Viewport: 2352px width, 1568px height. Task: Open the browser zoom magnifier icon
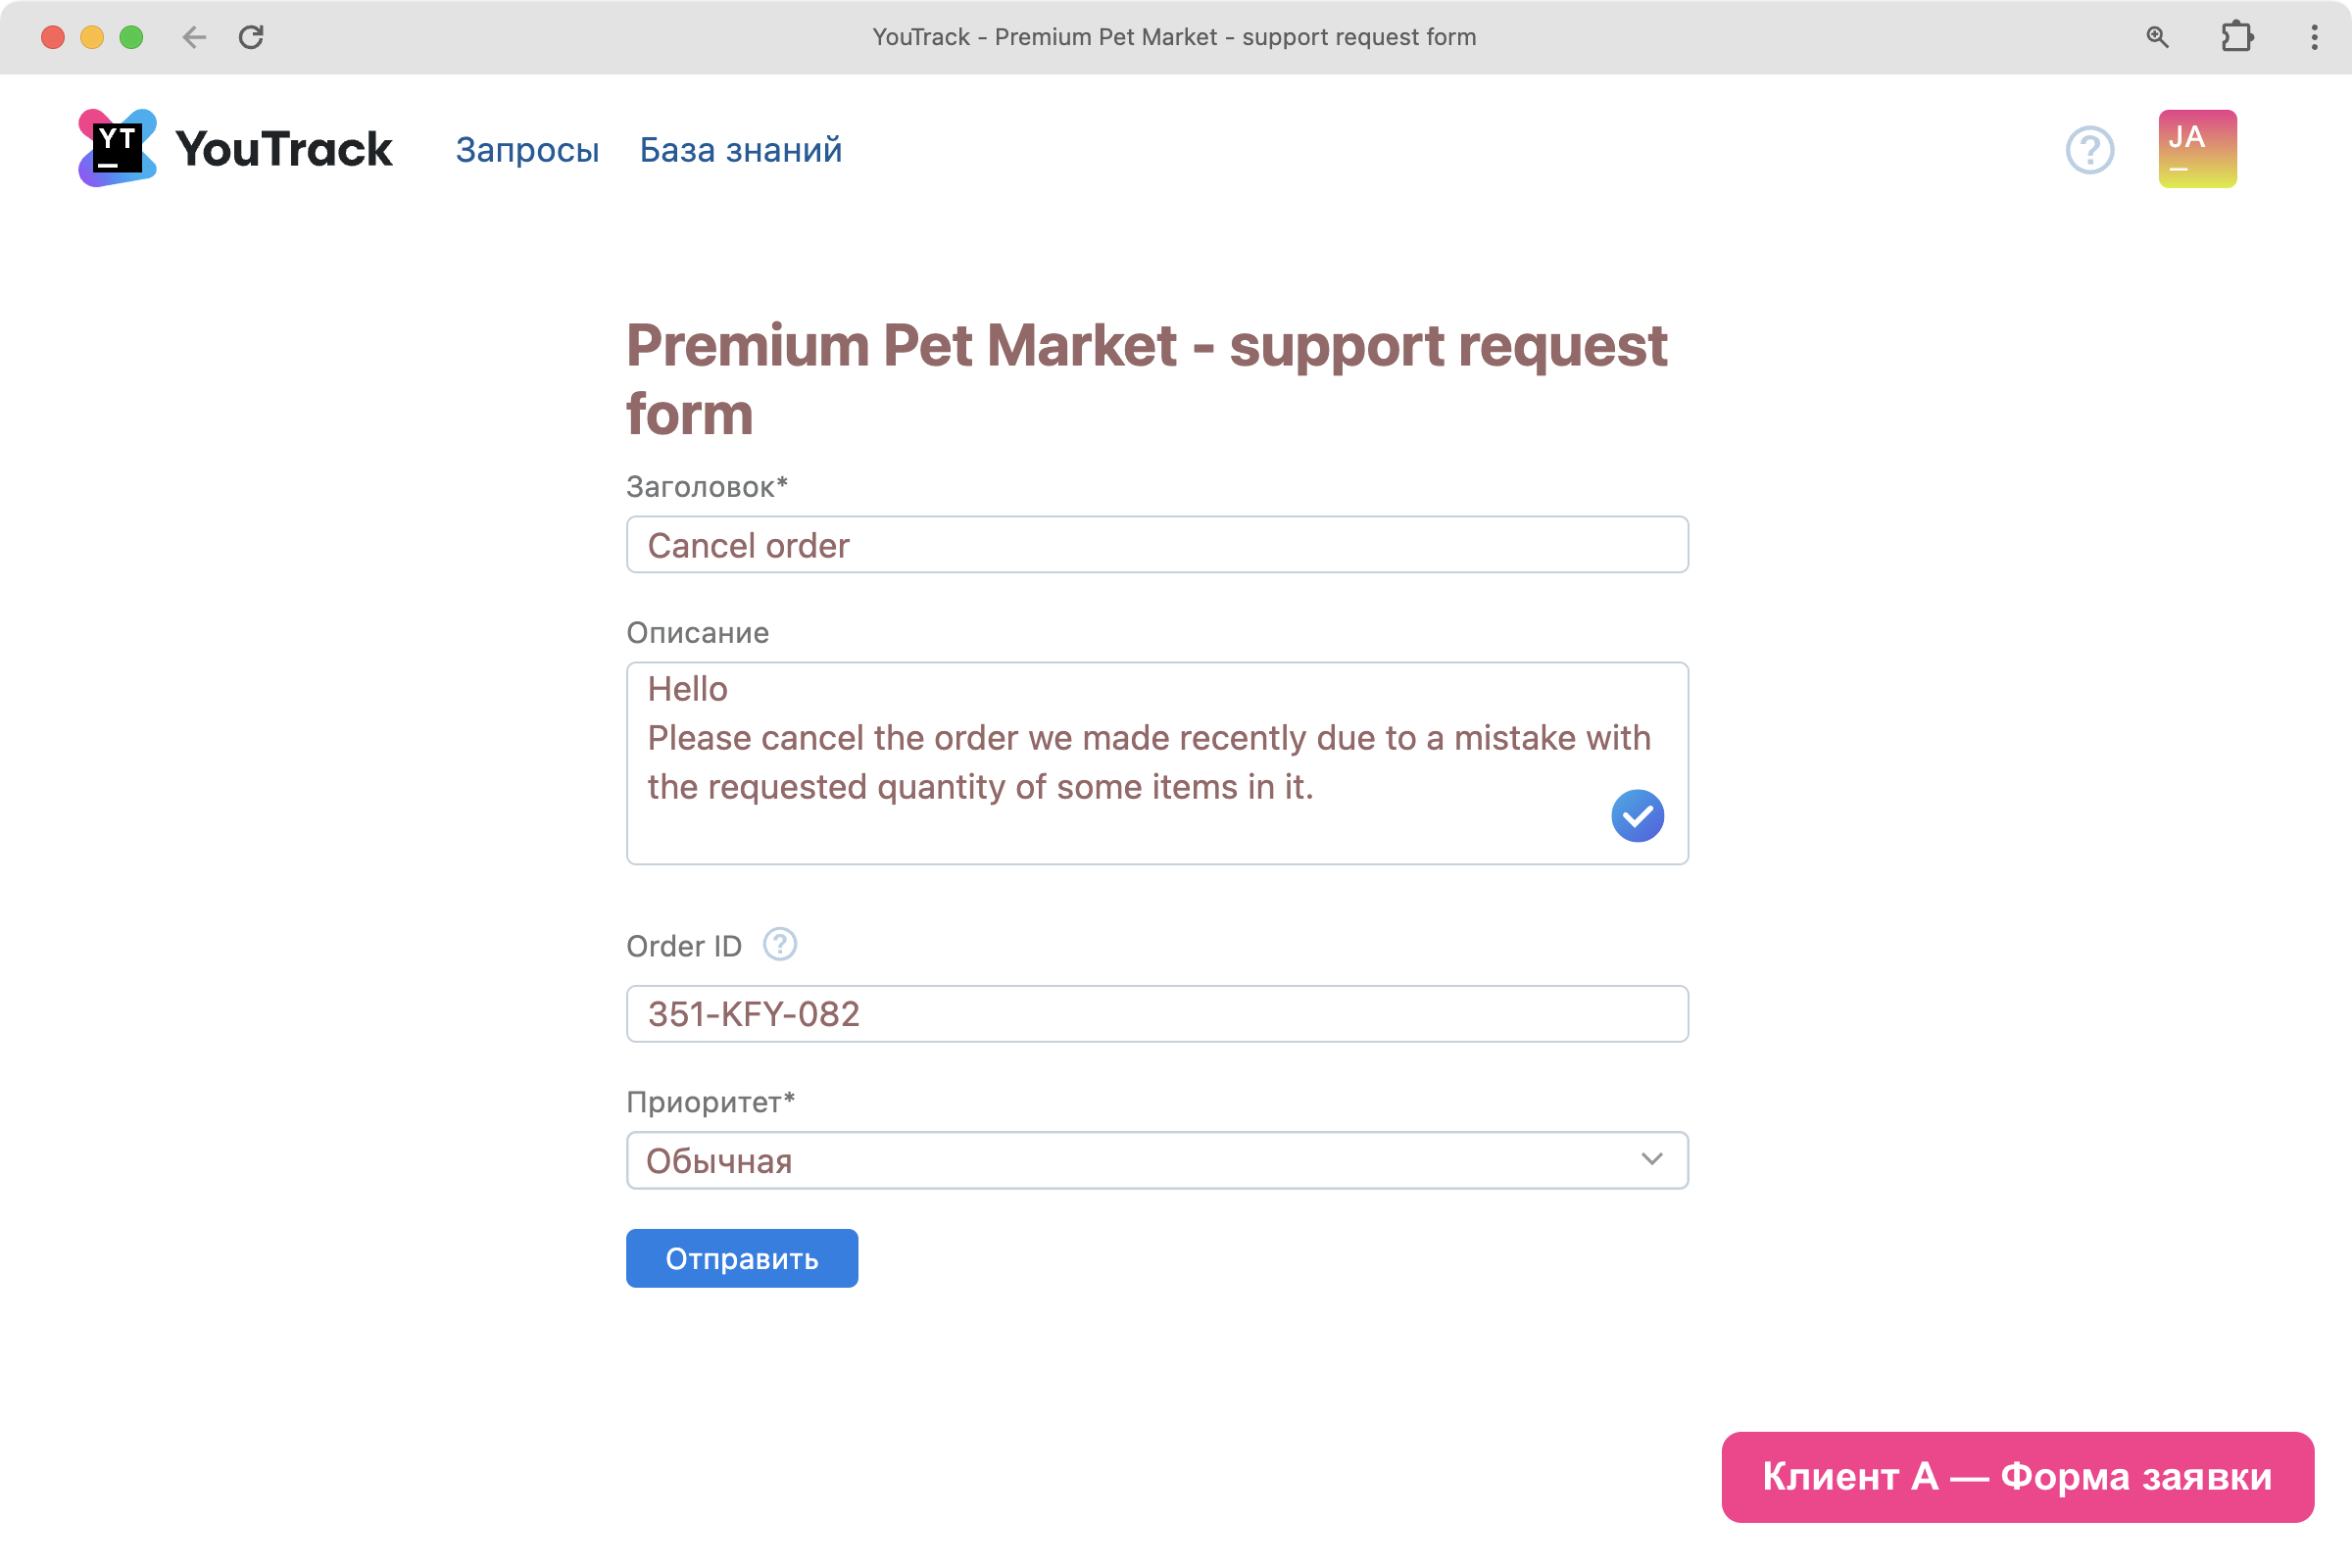(2157, 37)
